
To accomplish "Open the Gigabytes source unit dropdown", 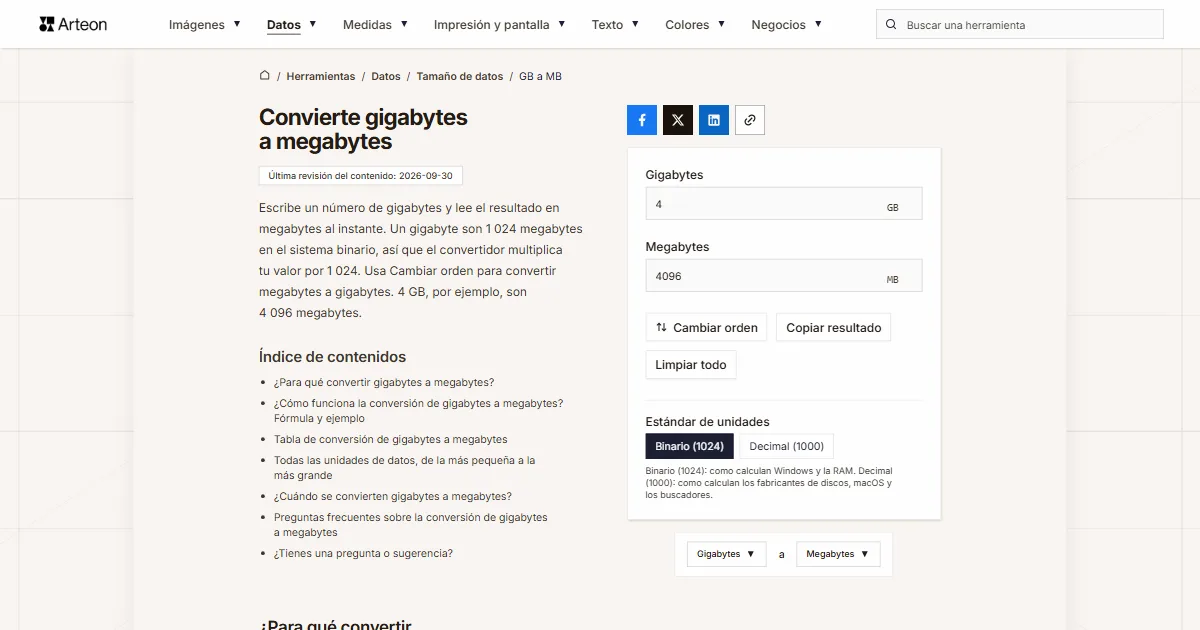I will [726, 554].
